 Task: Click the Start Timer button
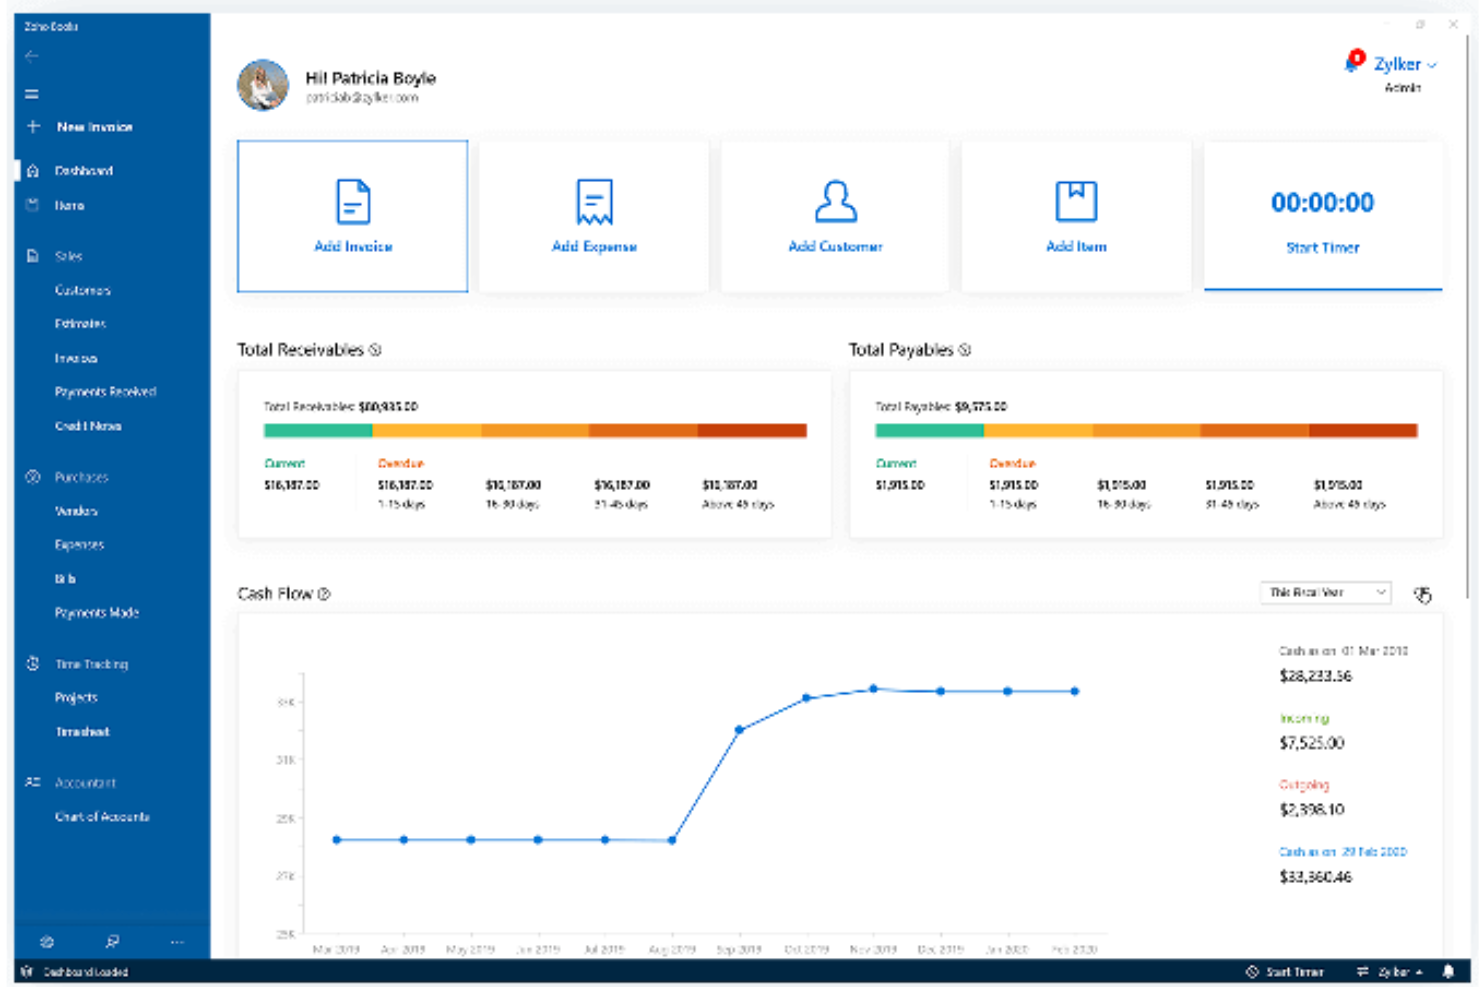coord(1322,248)
